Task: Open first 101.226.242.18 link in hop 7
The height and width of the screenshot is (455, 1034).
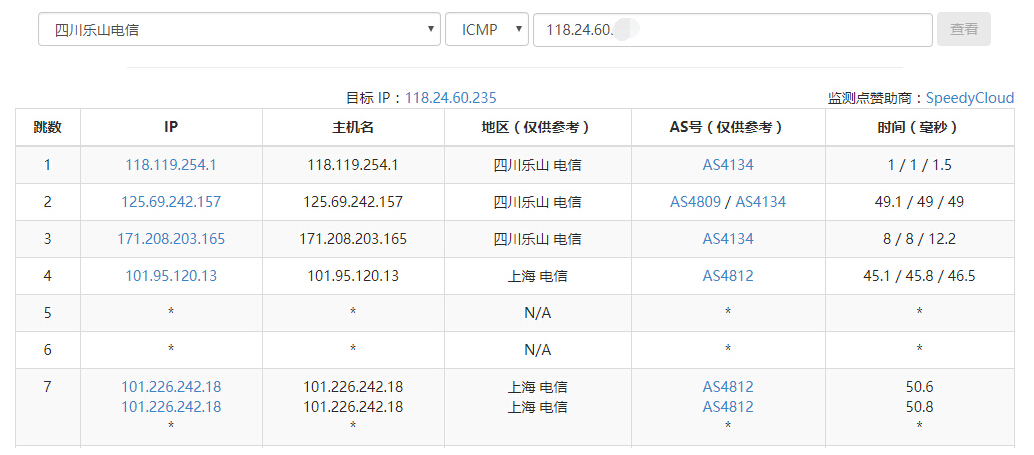Action: [171, 387]
